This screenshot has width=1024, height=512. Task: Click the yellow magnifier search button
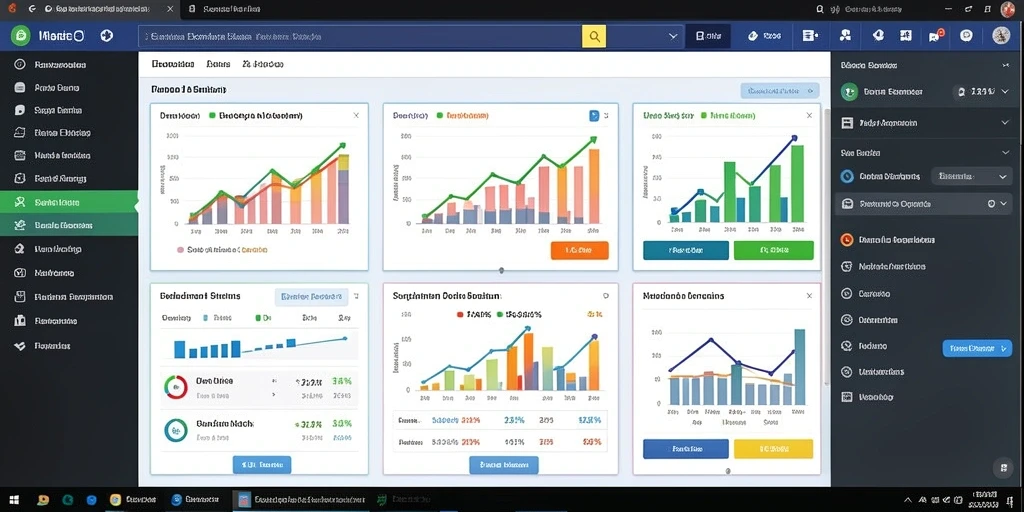594,37
